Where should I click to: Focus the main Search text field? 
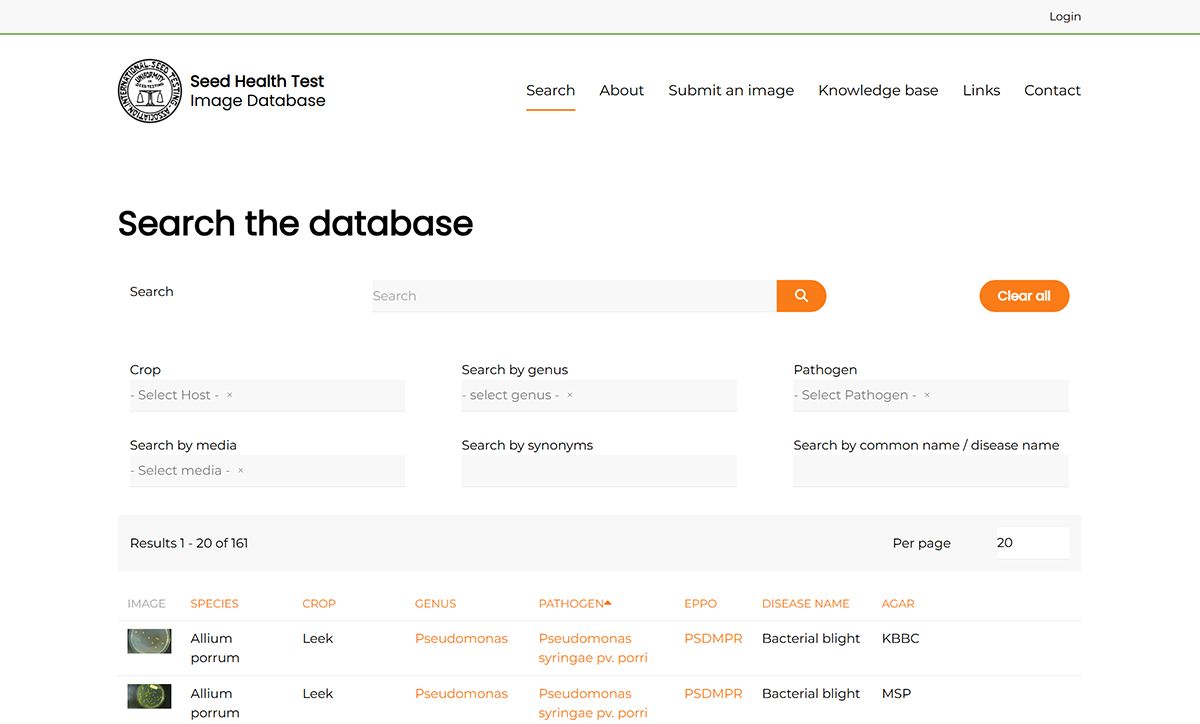click(574, 296)
